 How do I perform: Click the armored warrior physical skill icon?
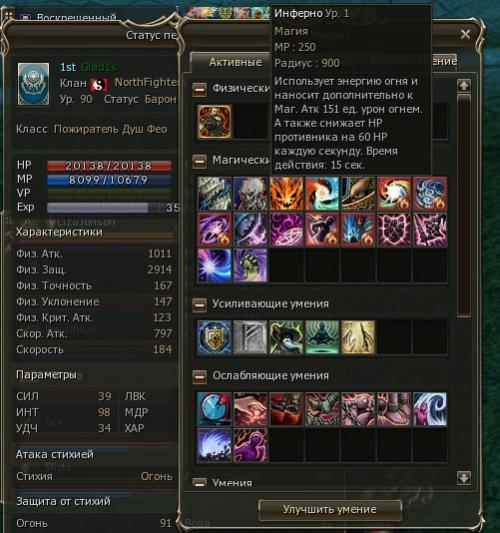(x=214, y=122)
